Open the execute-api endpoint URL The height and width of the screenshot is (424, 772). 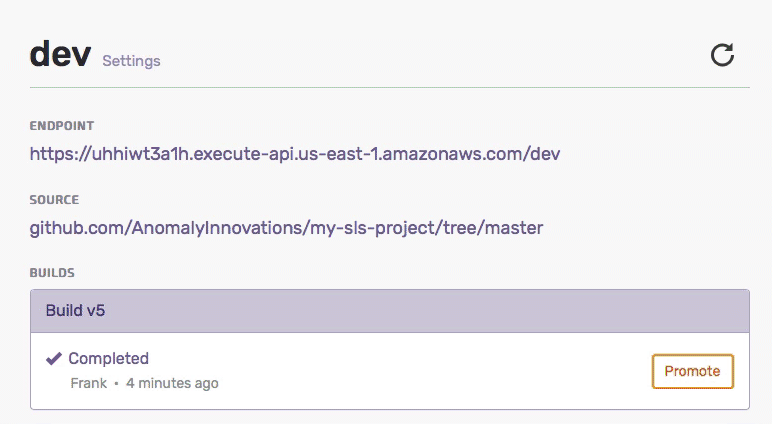(x=295, y=154)
